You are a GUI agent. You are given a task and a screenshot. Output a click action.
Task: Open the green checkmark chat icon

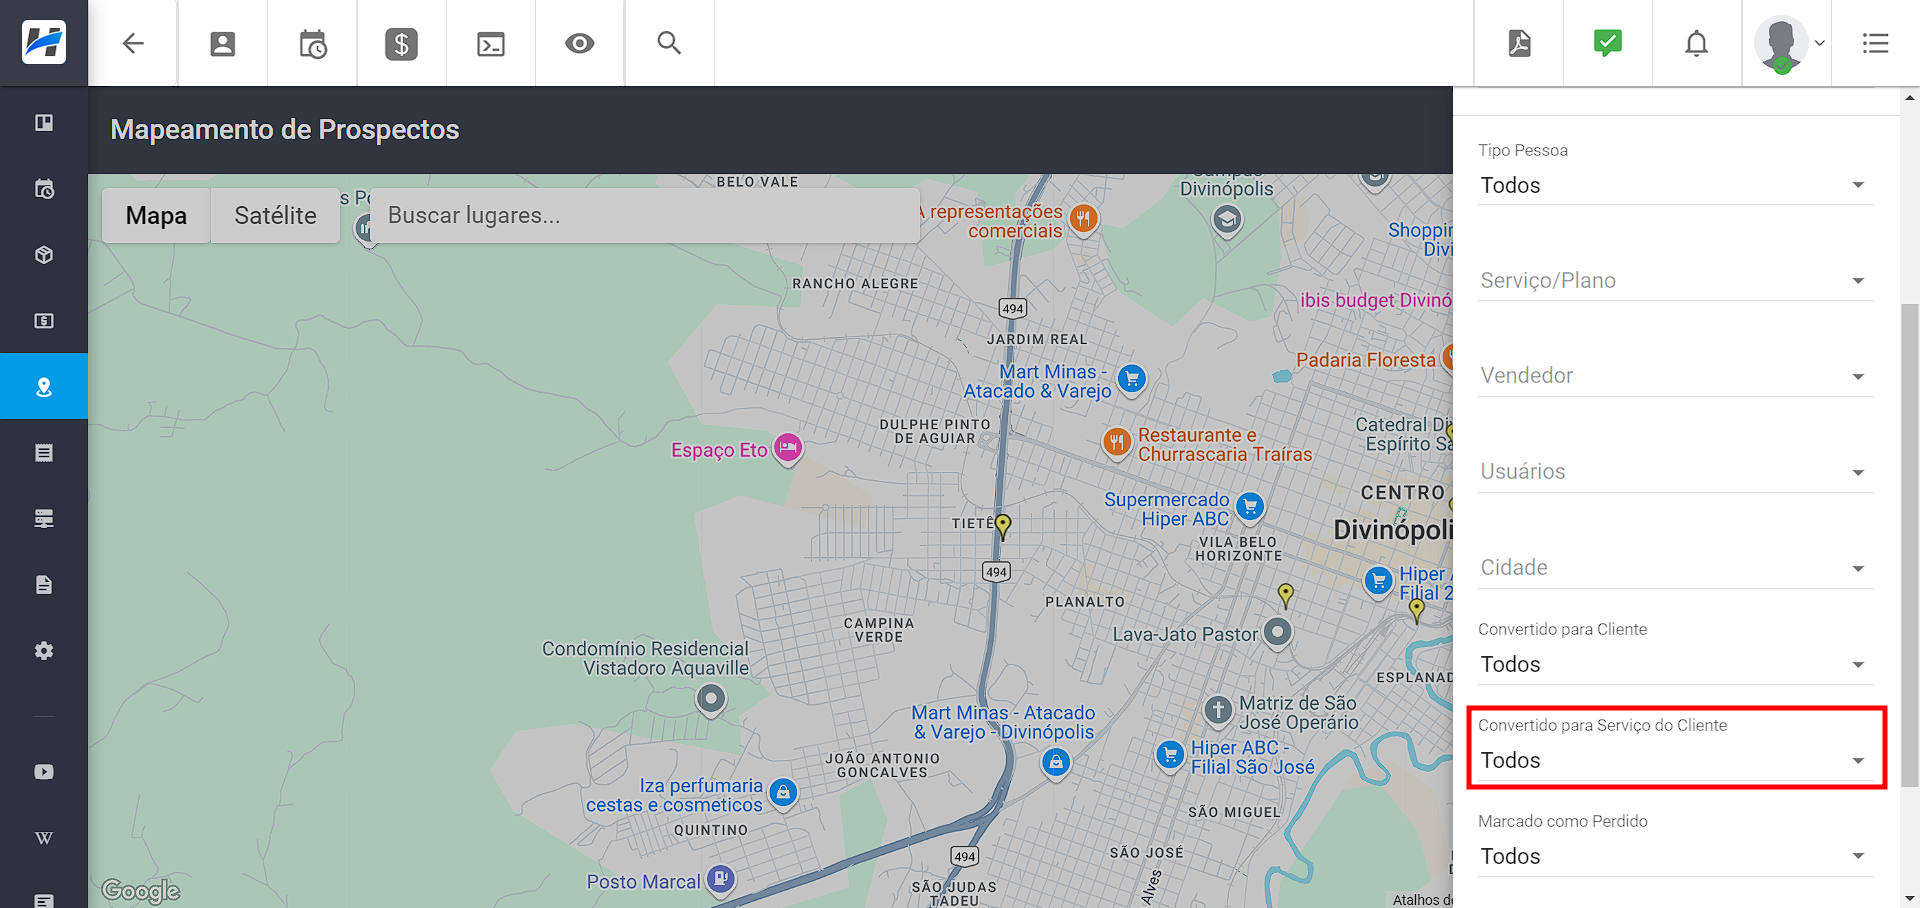pyautogui.click(x=1608, y=43)
